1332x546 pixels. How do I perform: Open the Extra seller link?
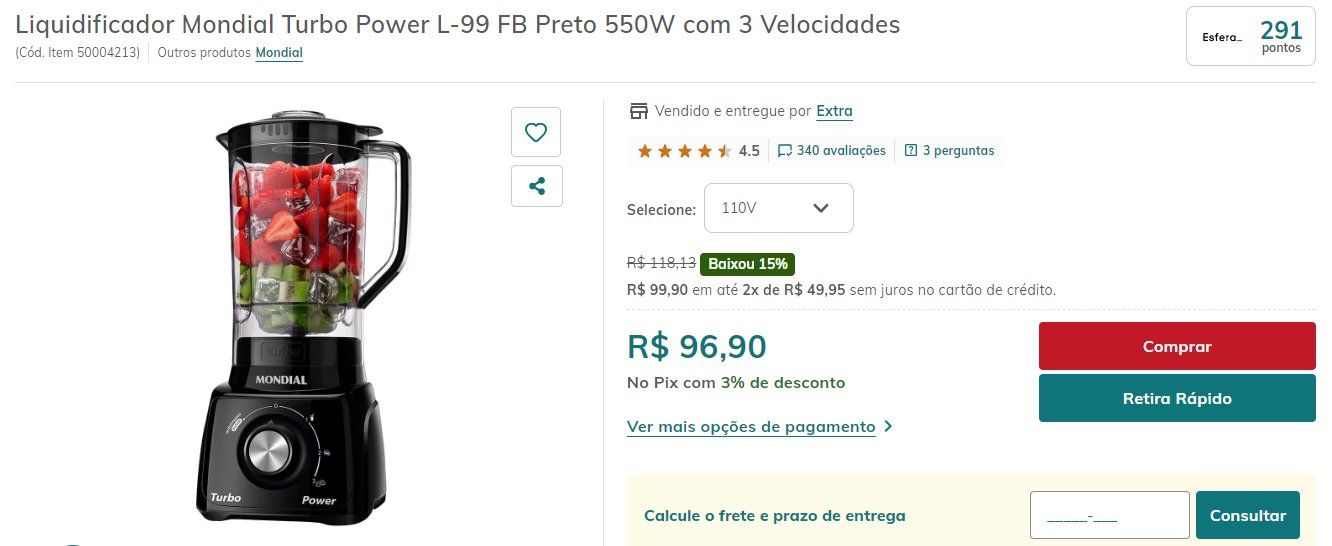point(834,111)
